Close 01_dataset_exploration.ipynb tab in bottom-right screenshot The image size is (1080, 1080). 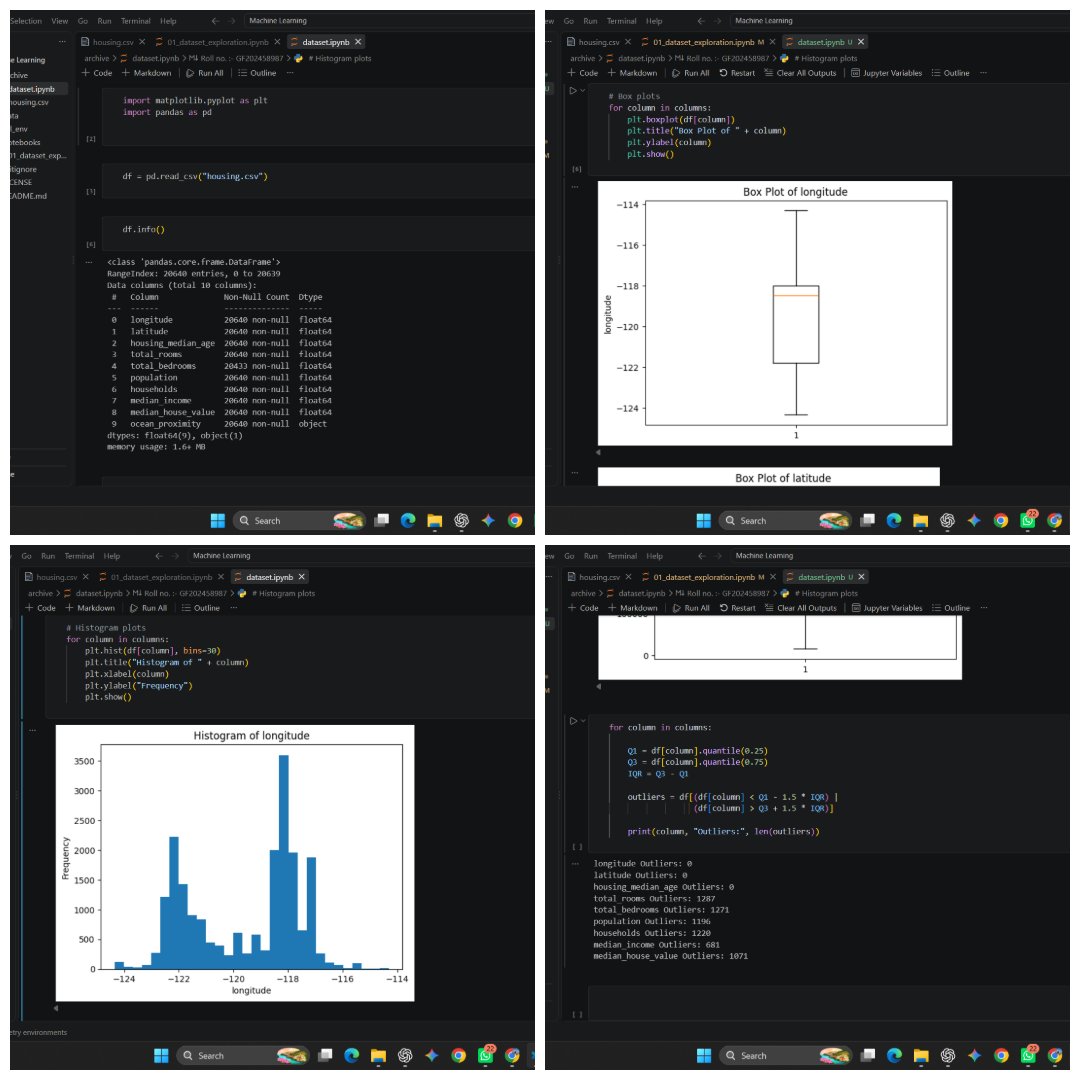tap(773, 577)
